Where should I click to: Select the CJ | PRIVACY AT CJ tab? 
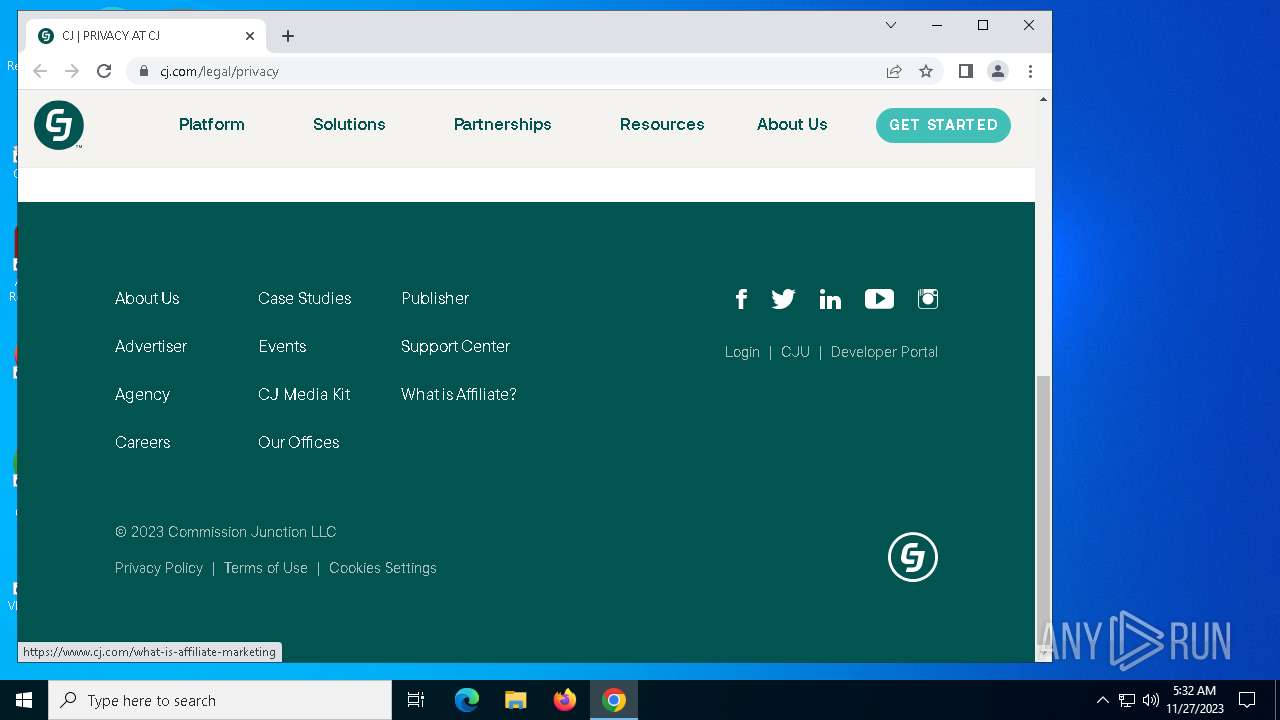pos(146,36)
